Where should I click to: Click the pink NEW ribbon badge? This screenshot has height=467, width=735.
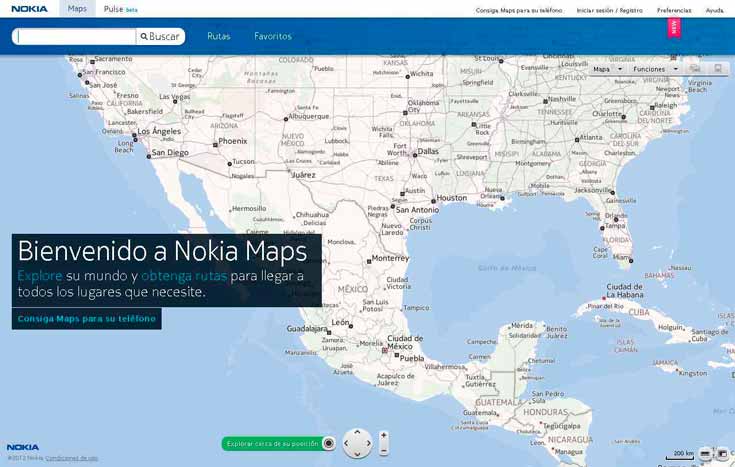[x=674, y=28]
